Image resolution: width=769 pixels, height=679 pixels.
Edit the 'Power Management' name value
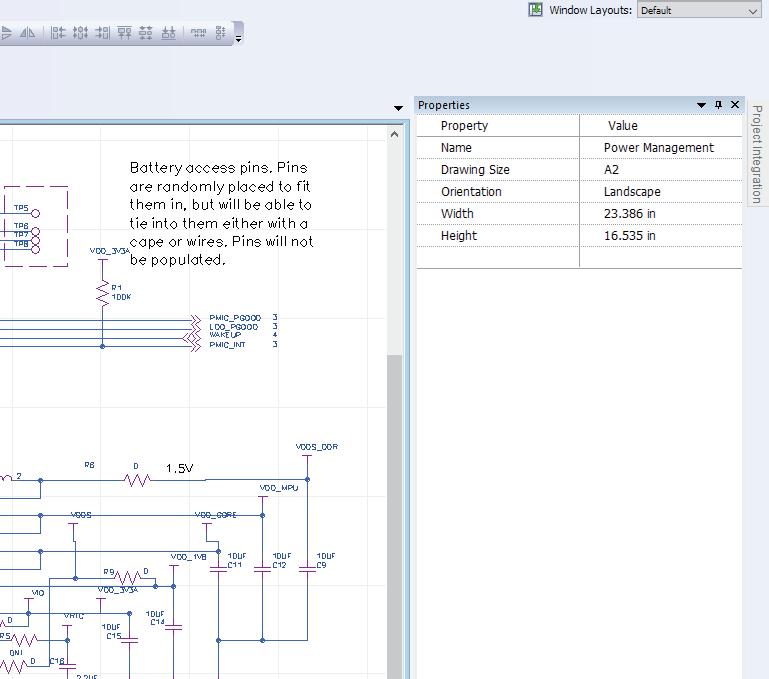point(661,148)
